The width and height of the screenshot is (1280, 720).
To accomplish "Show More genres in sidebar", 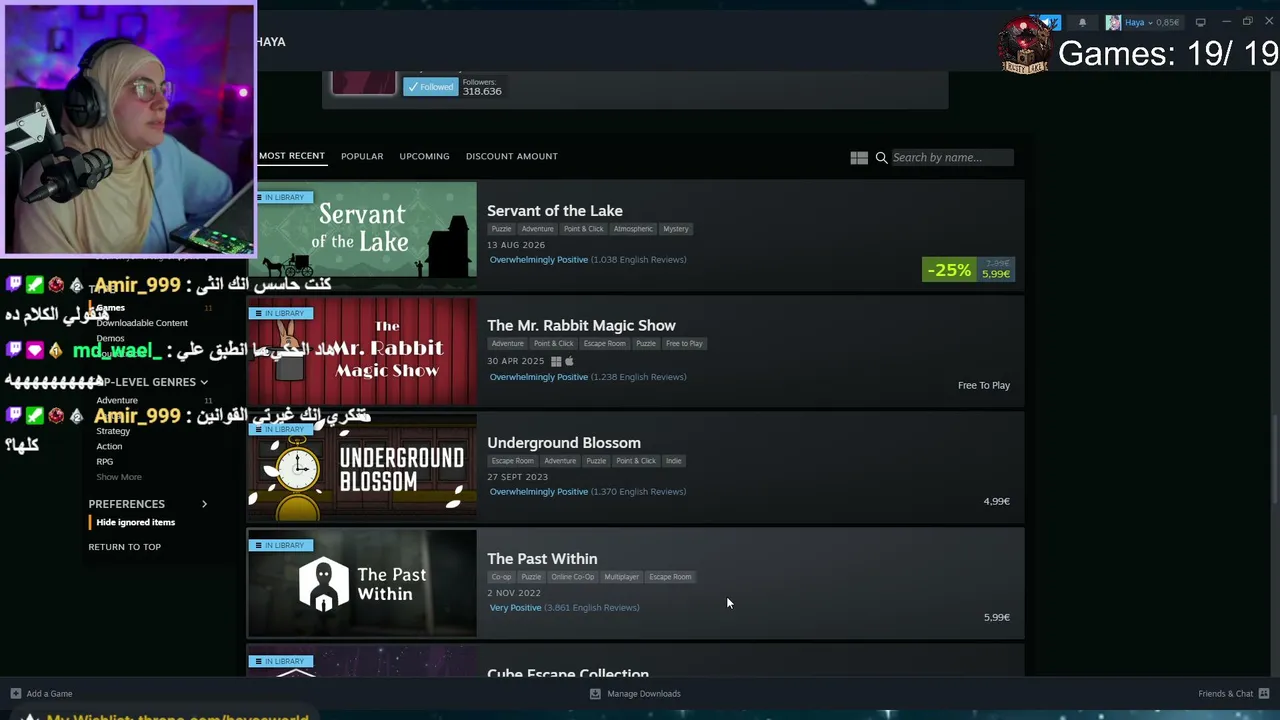I will [119, 477].
